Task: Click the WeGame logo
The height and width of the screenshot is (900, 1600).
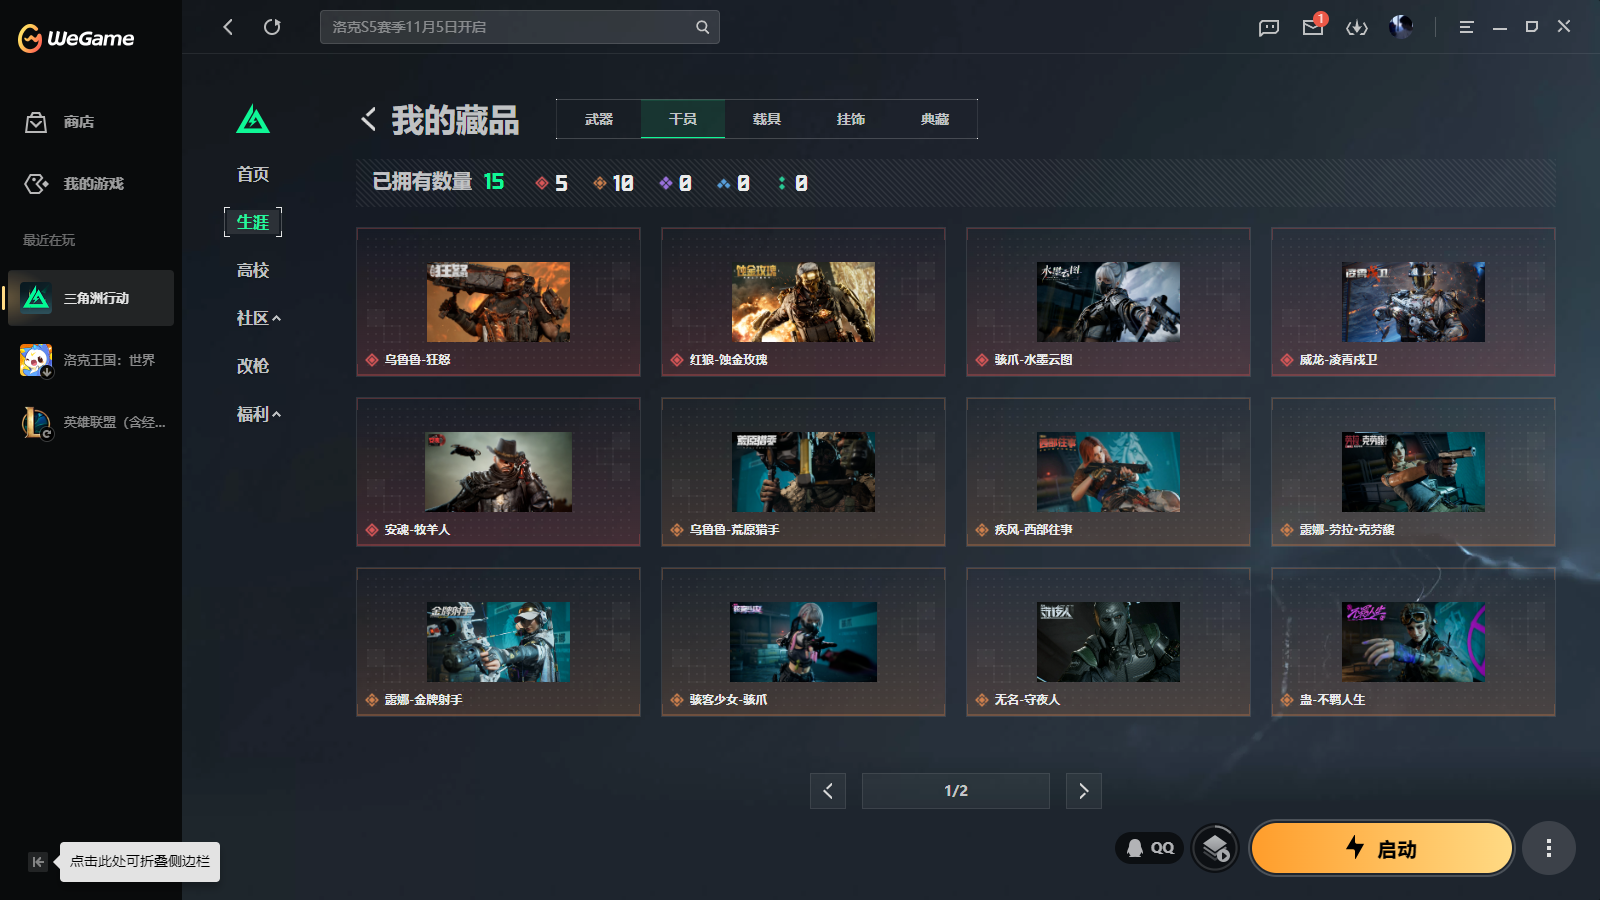Action: pos(76,38)
